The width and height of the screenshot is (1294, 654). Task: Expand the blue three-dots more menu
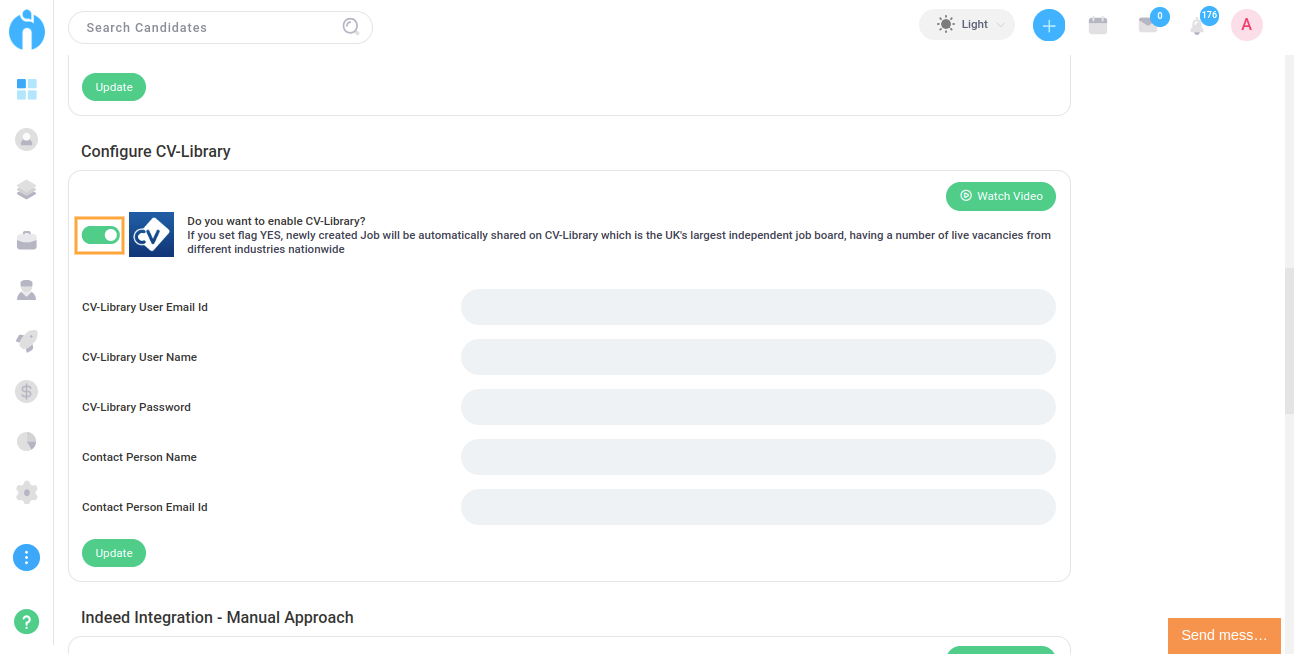(x=27, y=558)
